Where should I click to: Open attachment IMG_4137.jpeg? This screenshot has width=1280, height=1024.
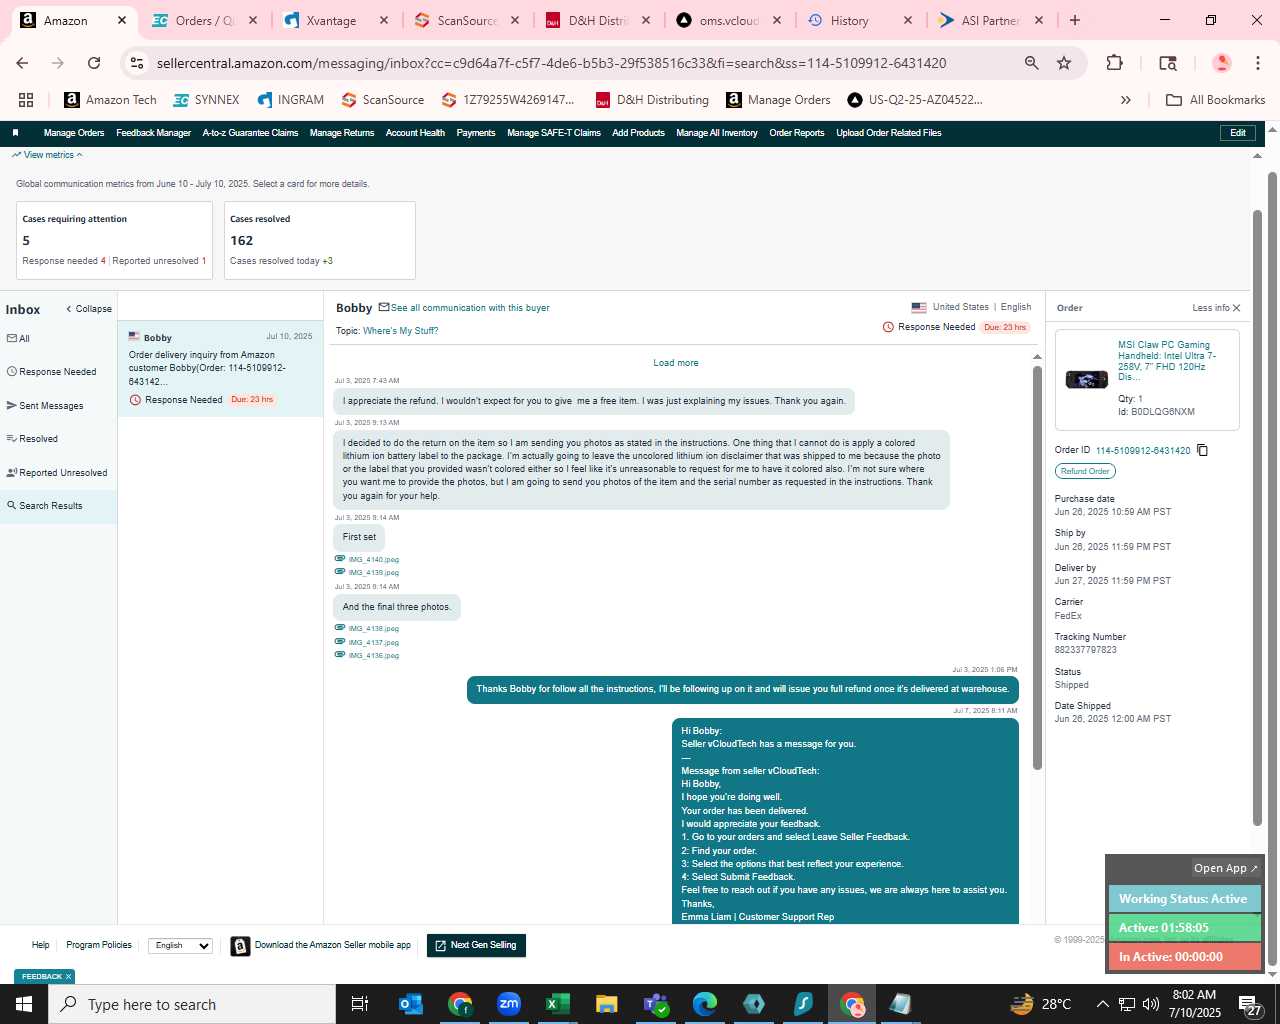[x=373, y=642]
